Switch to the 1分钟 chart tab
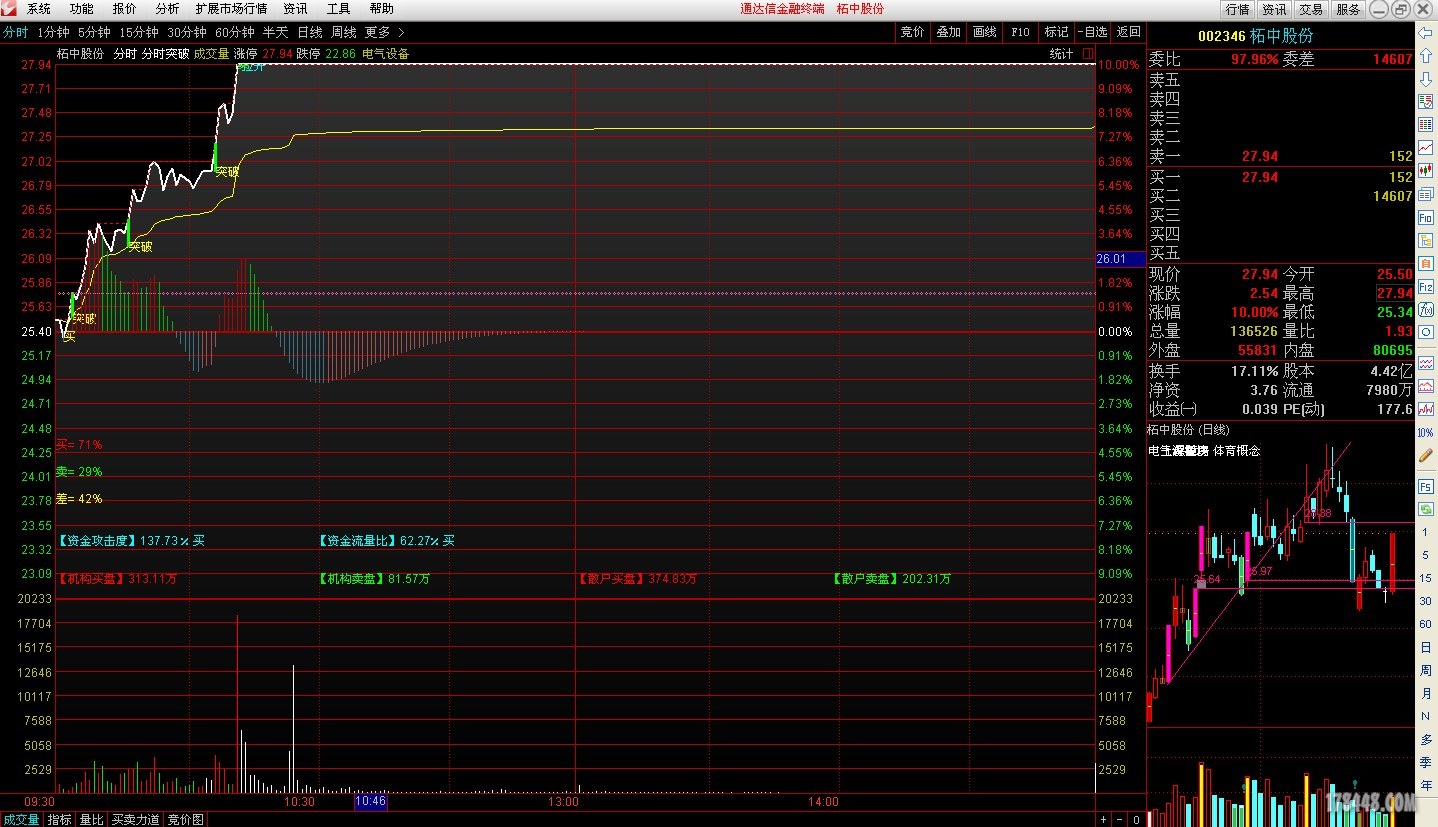The height and width of the screenshot is (827, 1438). point(53,32)
